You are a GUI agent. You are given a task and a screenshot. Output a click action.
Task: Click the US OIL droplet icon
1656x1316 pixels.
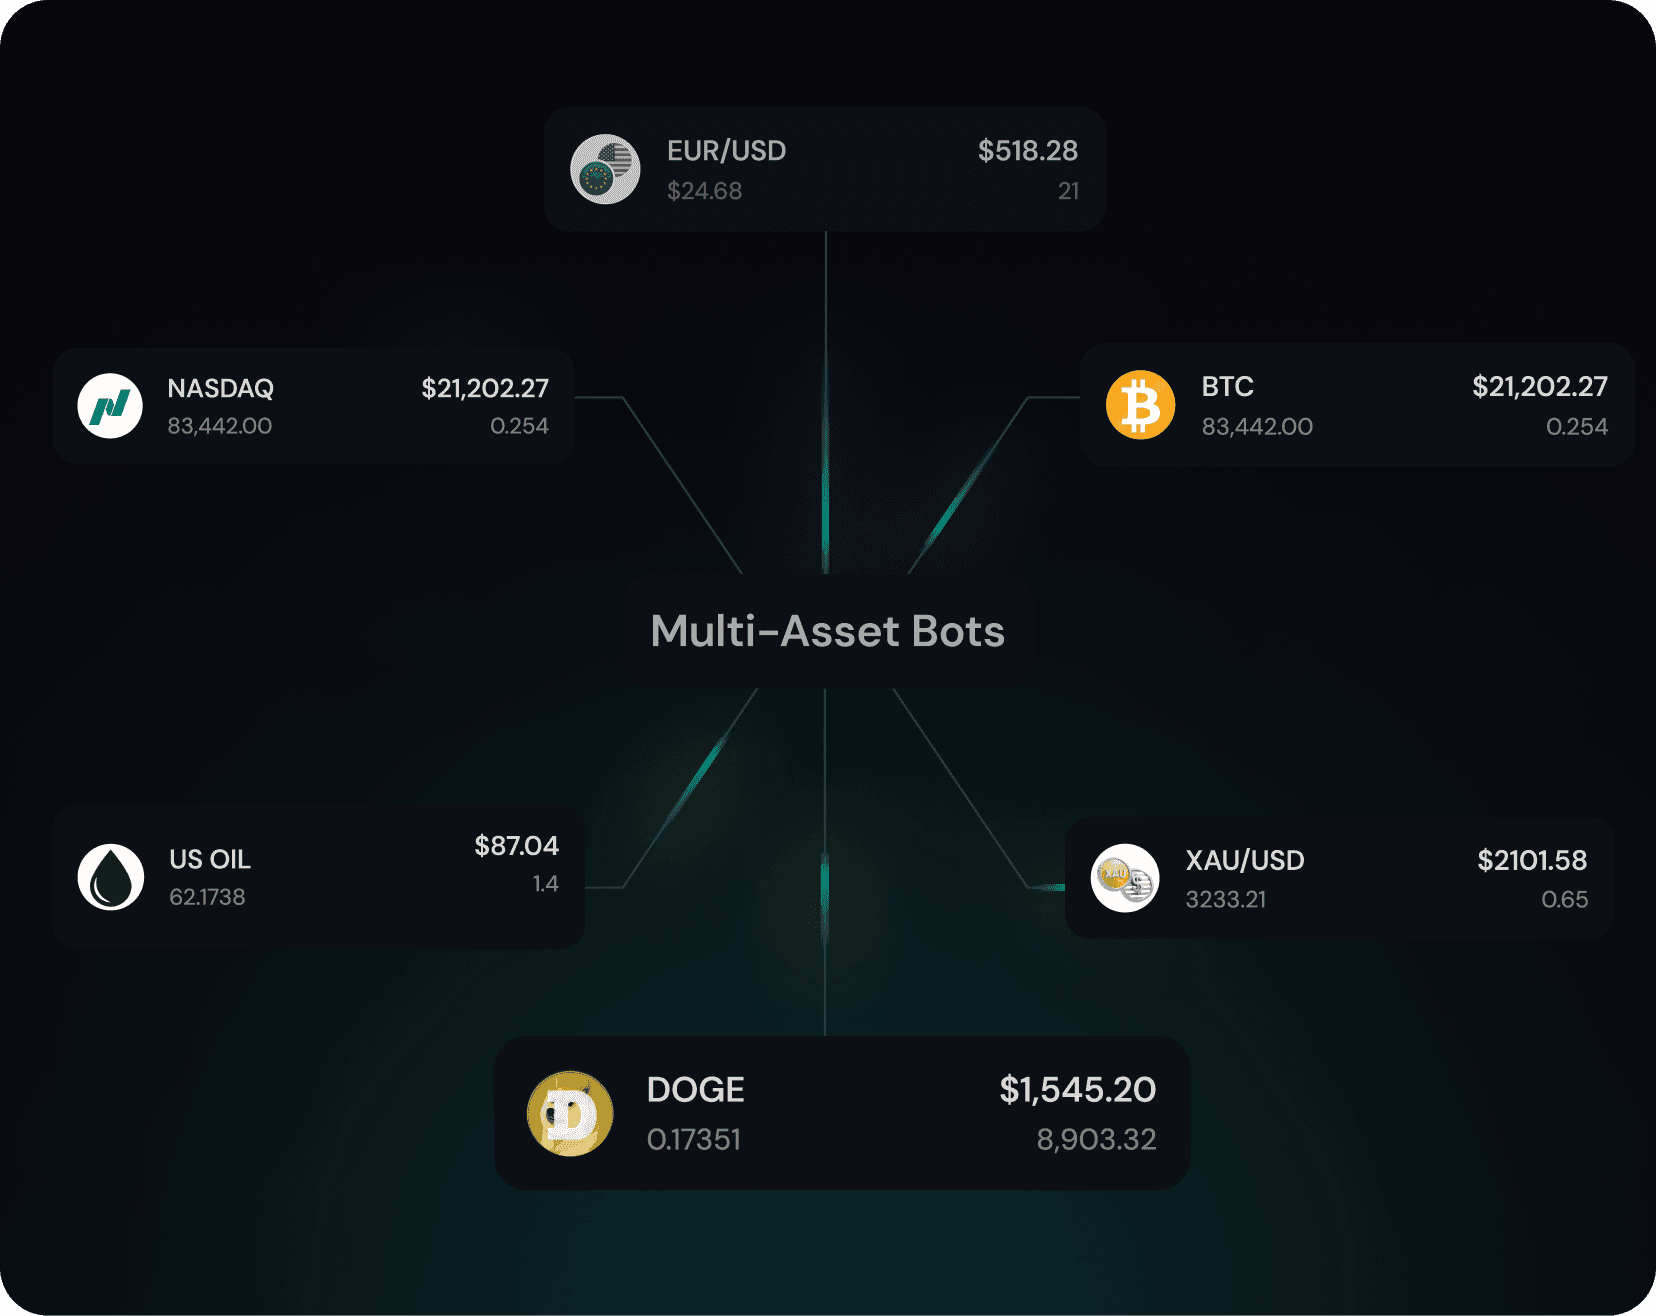[x=111, y=877]
